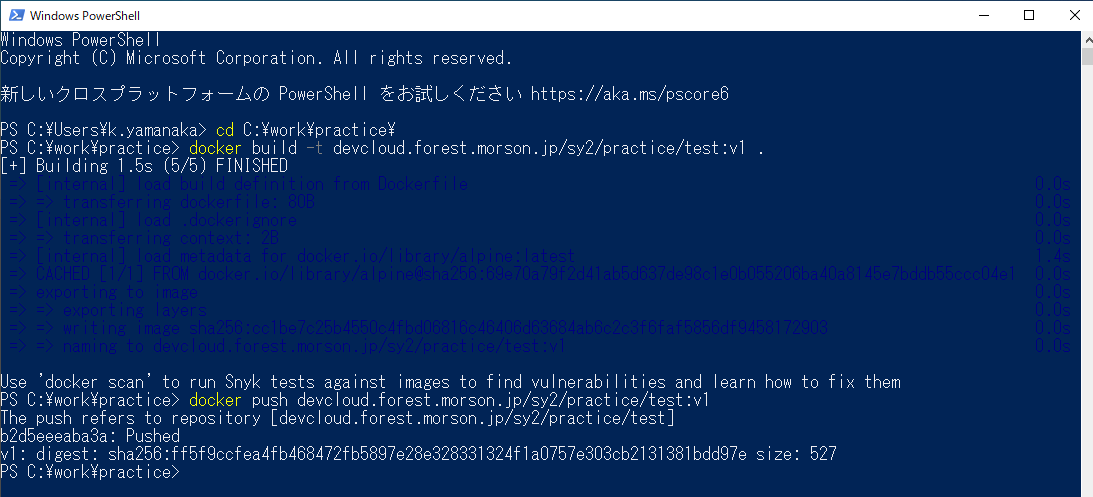This screenshot has width=1093, height=497.
Task: Click the cd command on the first prompt
Action: point(225,130)
